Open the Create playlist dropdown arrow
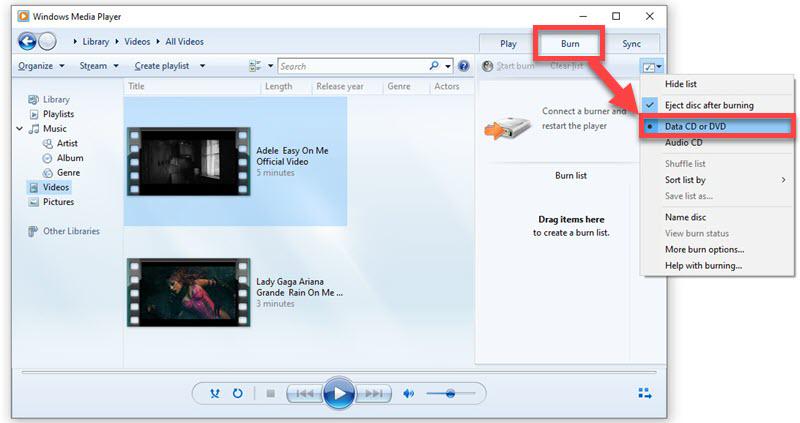This screenshot has width=800, height=423. [203, 66]
